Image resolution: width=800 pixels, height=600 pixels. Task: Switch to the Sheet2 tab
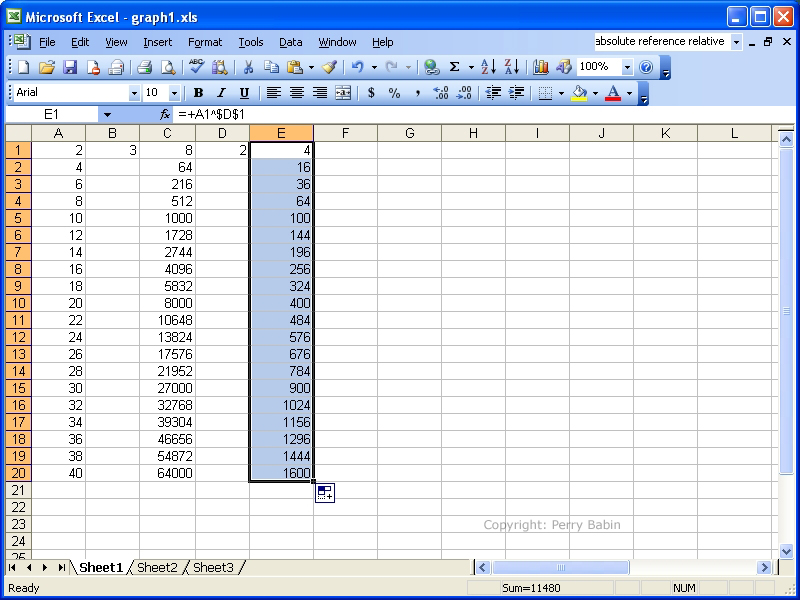point(157,567)
